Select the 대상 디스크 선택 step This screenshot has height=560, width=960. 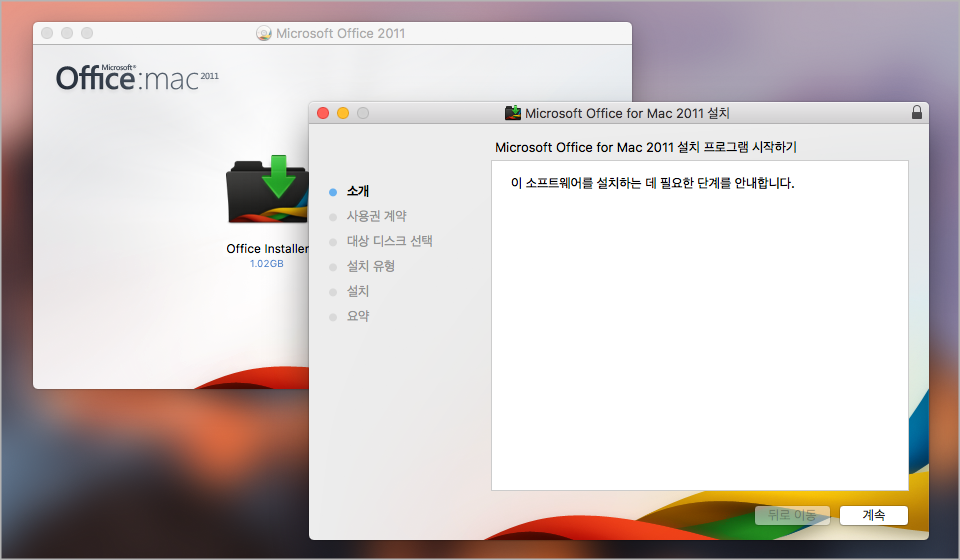click(389, 241)
